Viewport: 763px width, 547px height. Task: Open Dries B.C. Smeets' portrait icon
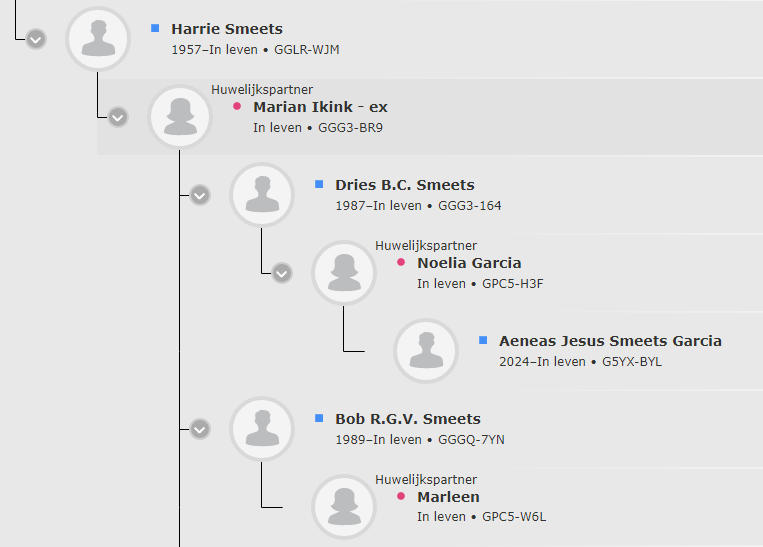[x=262, y=195]
